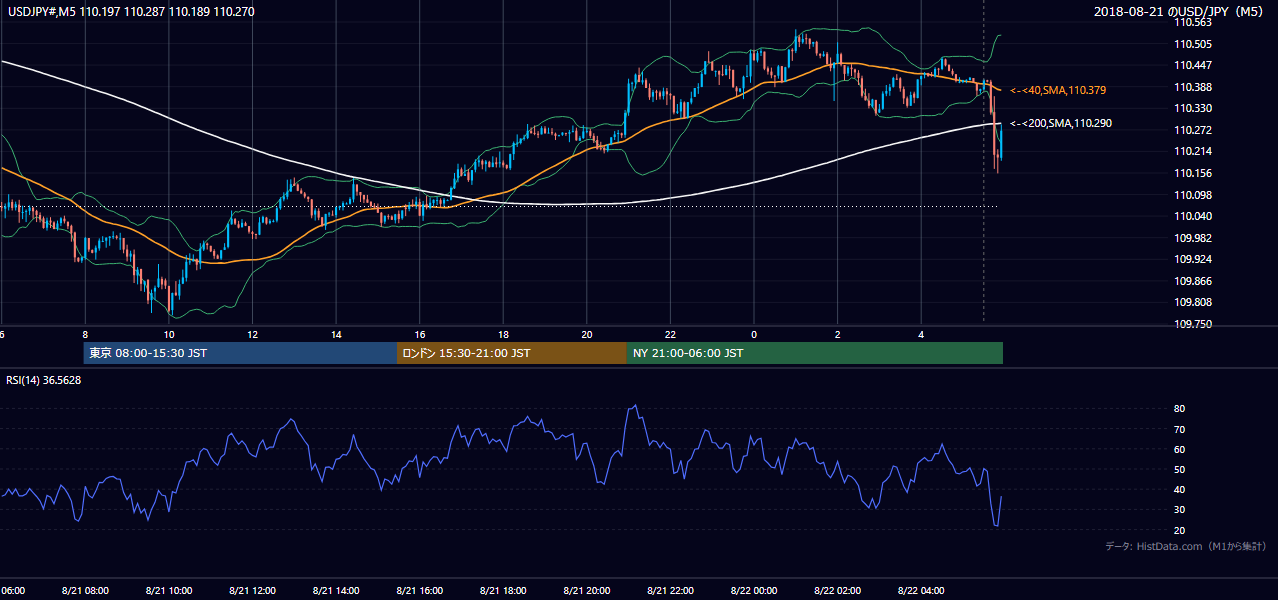The width and height of the screenshot is (1278, 600).
Task: Click the 8/21 12:00 bottom time label
Action: pos(253,591)
